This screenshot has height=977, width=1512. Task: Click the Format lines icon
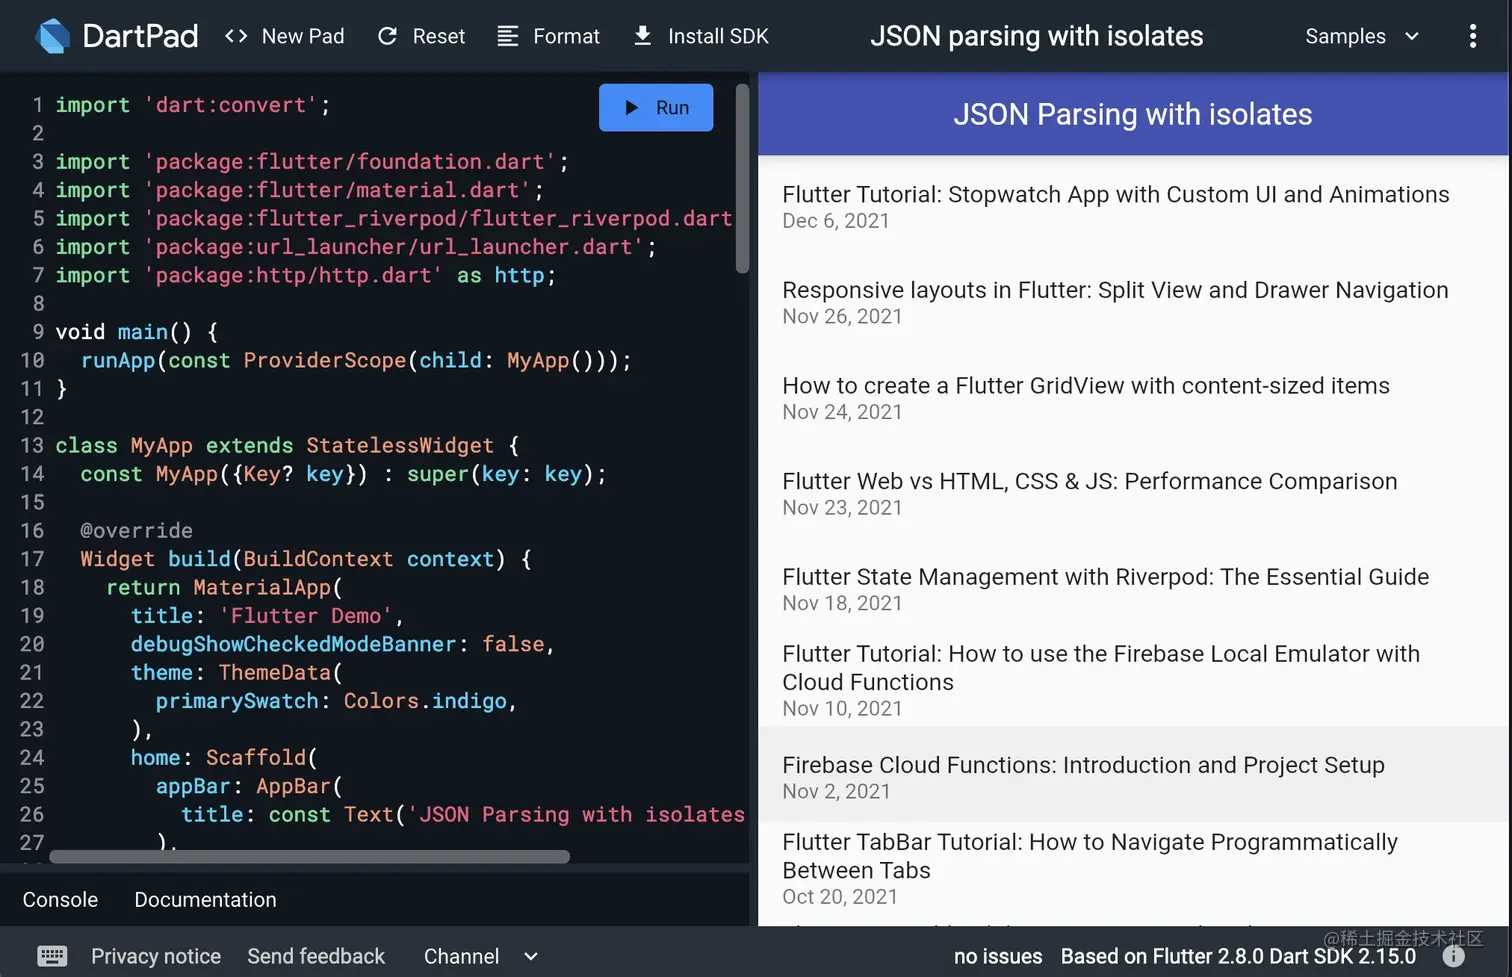point(508,36)
